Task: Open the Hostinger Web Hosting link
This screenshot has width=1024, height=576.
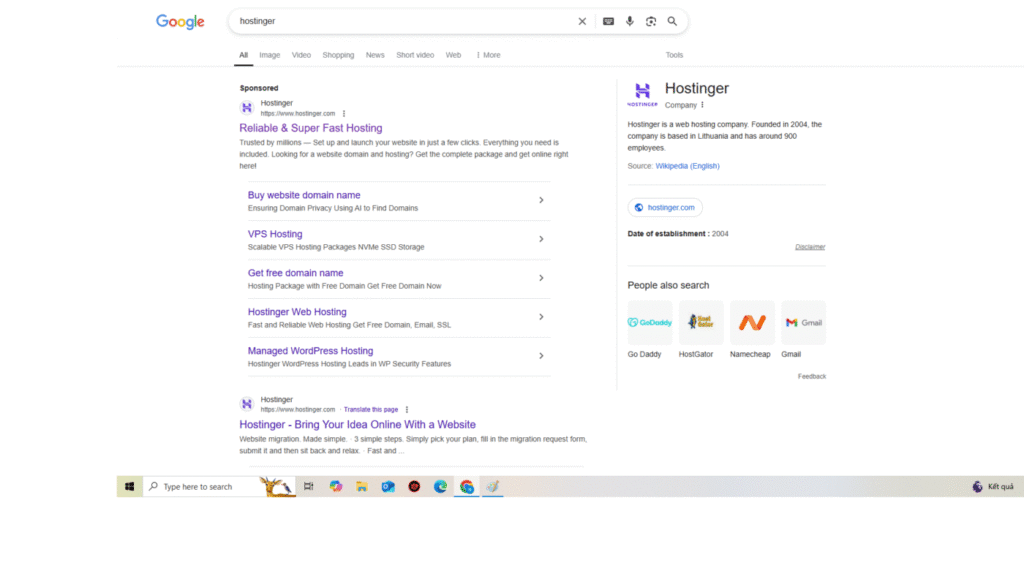Action: point(297,312)
